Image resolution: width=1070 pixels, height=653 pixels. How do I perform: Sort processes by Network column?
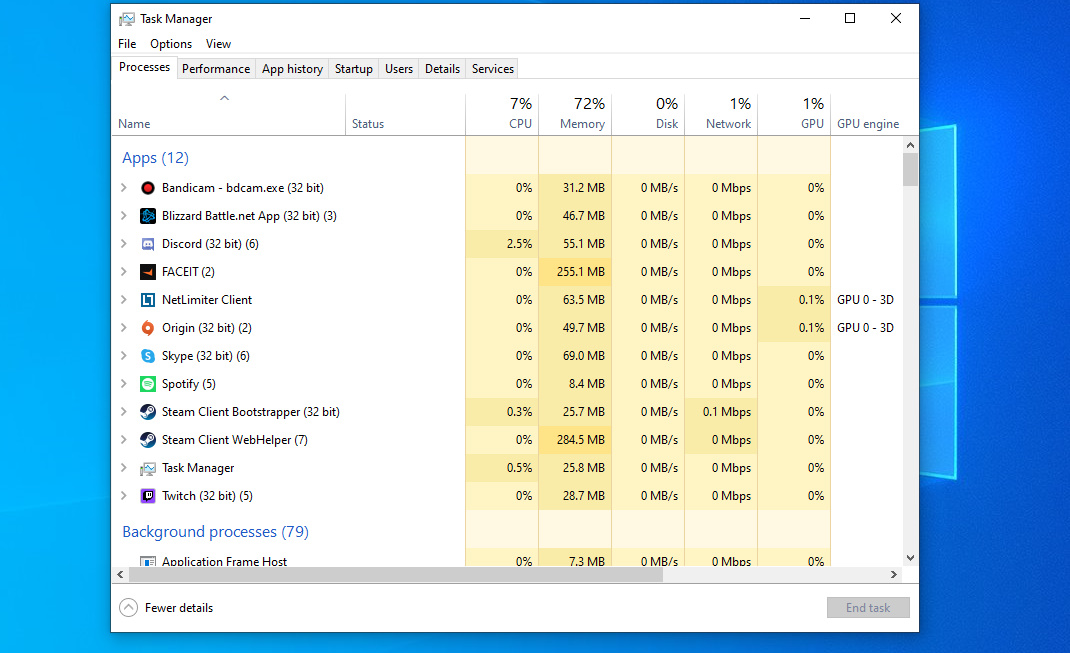pos(721,114)
